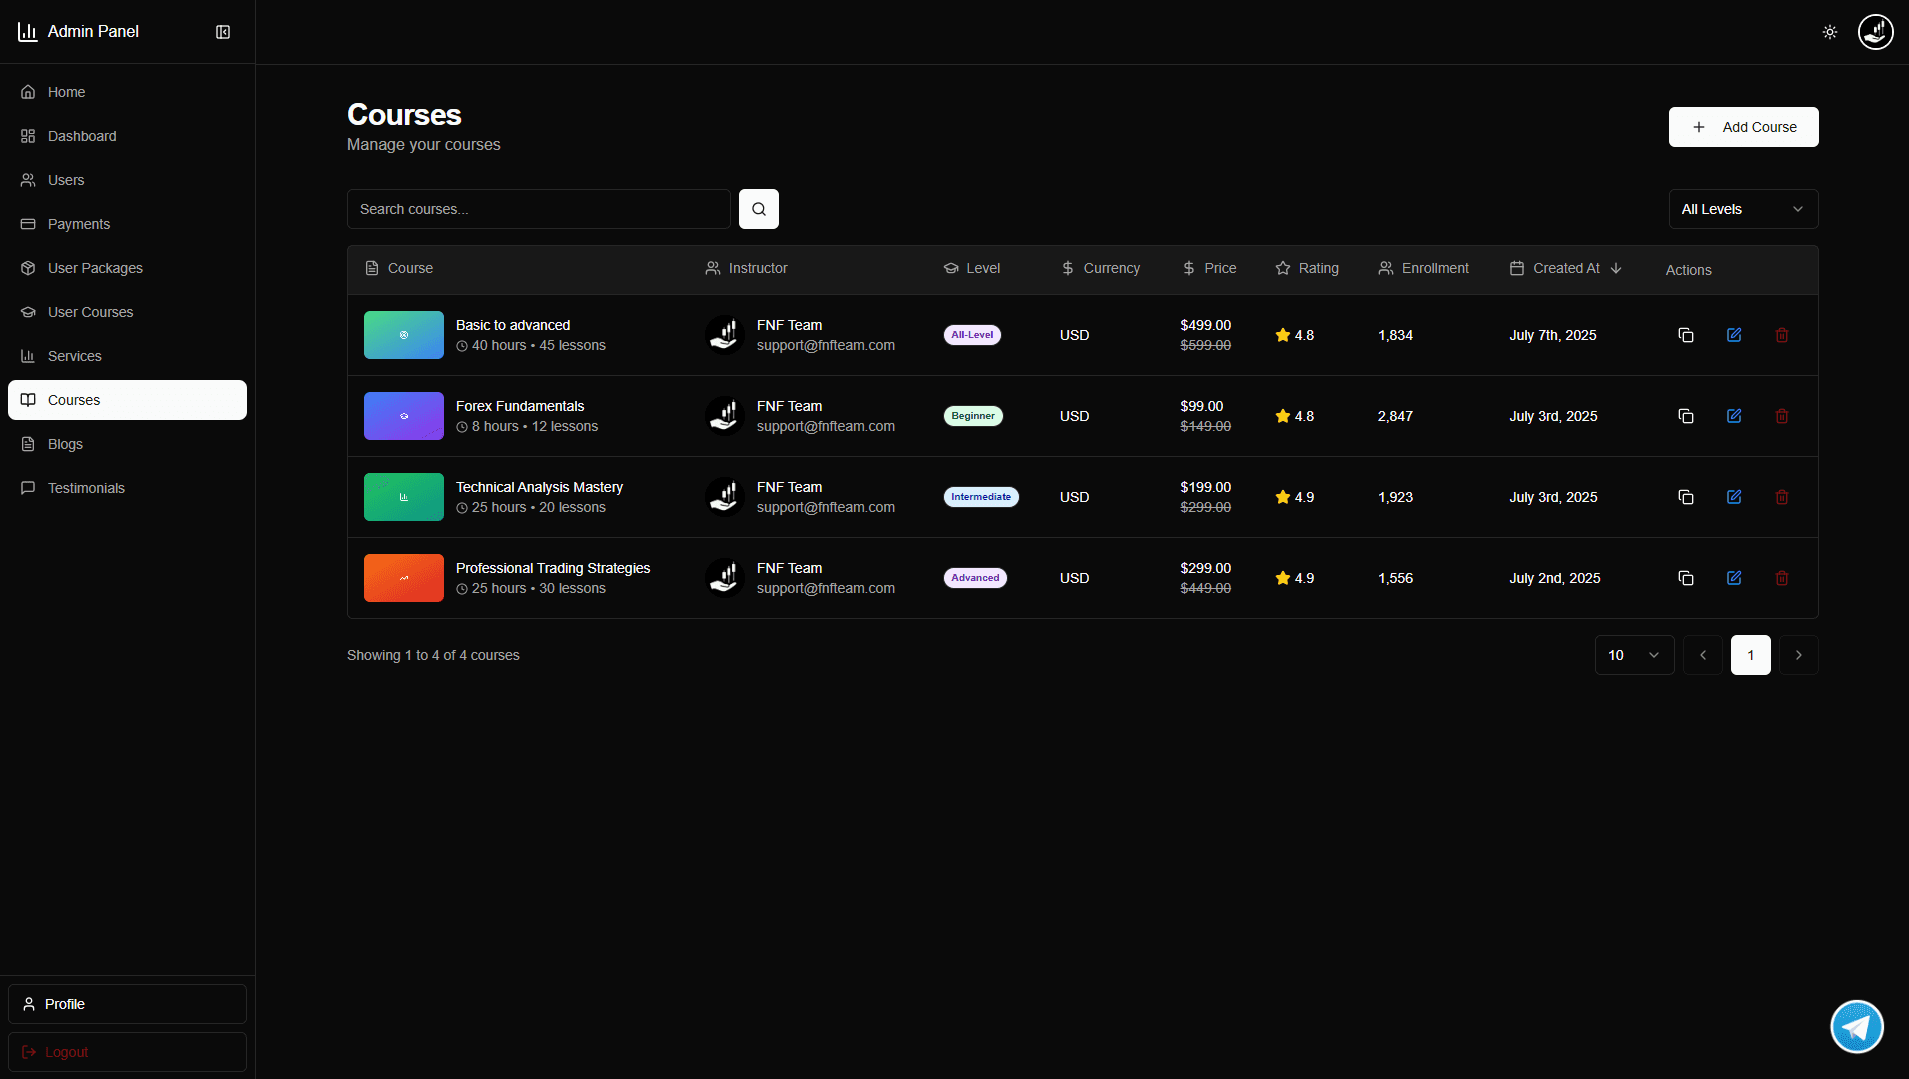Click the Course column header
The image size is (1909, 1079).
[399, 268]
